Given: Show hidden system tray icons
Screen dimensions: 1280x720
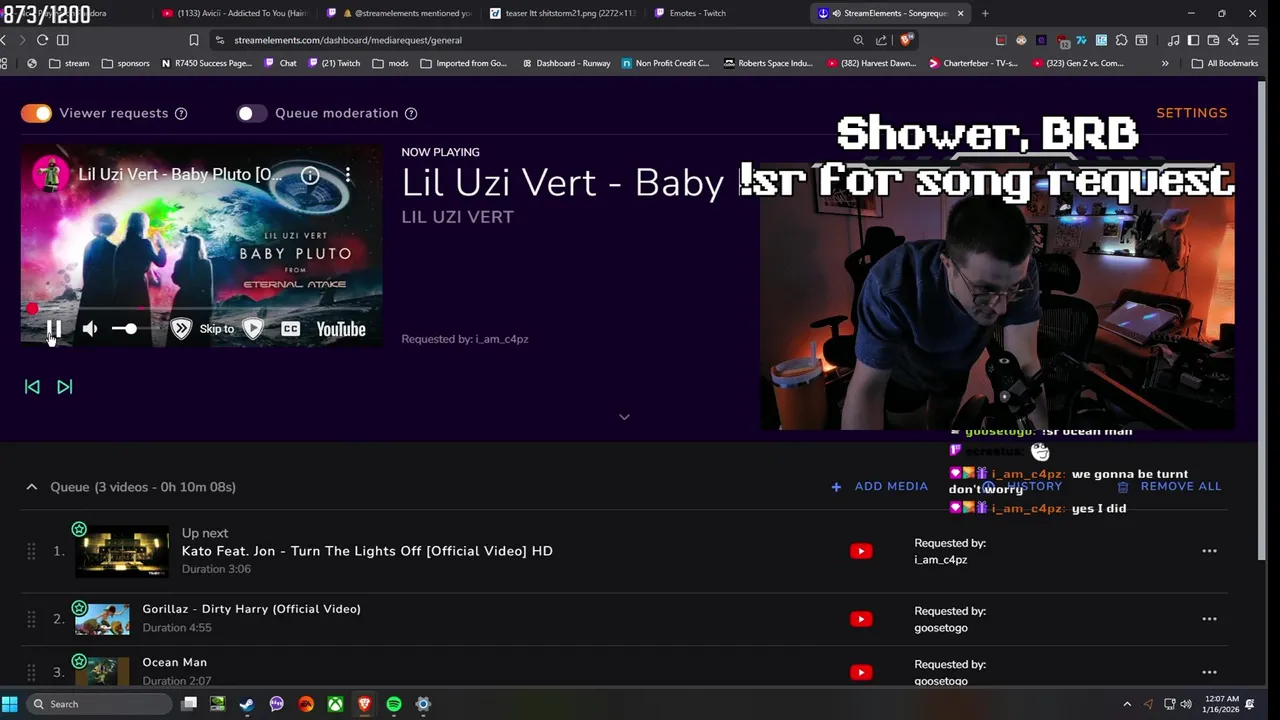Looking at the screenshot, I should tap(1127, 704).
